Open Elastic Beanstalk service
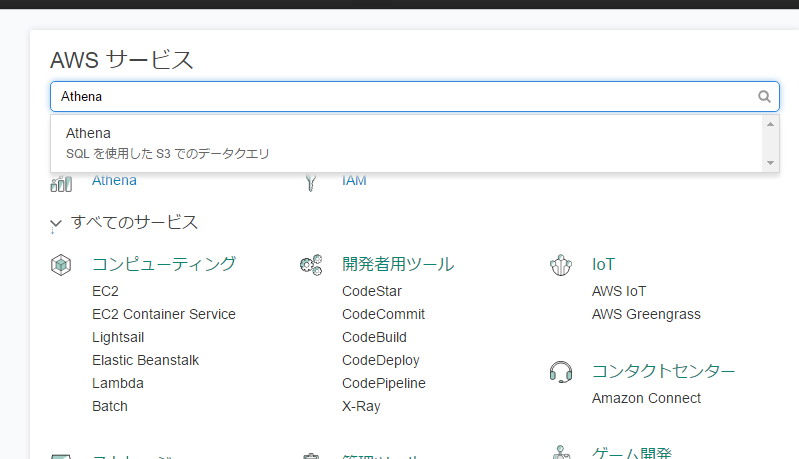 click(x=146, y=360)
